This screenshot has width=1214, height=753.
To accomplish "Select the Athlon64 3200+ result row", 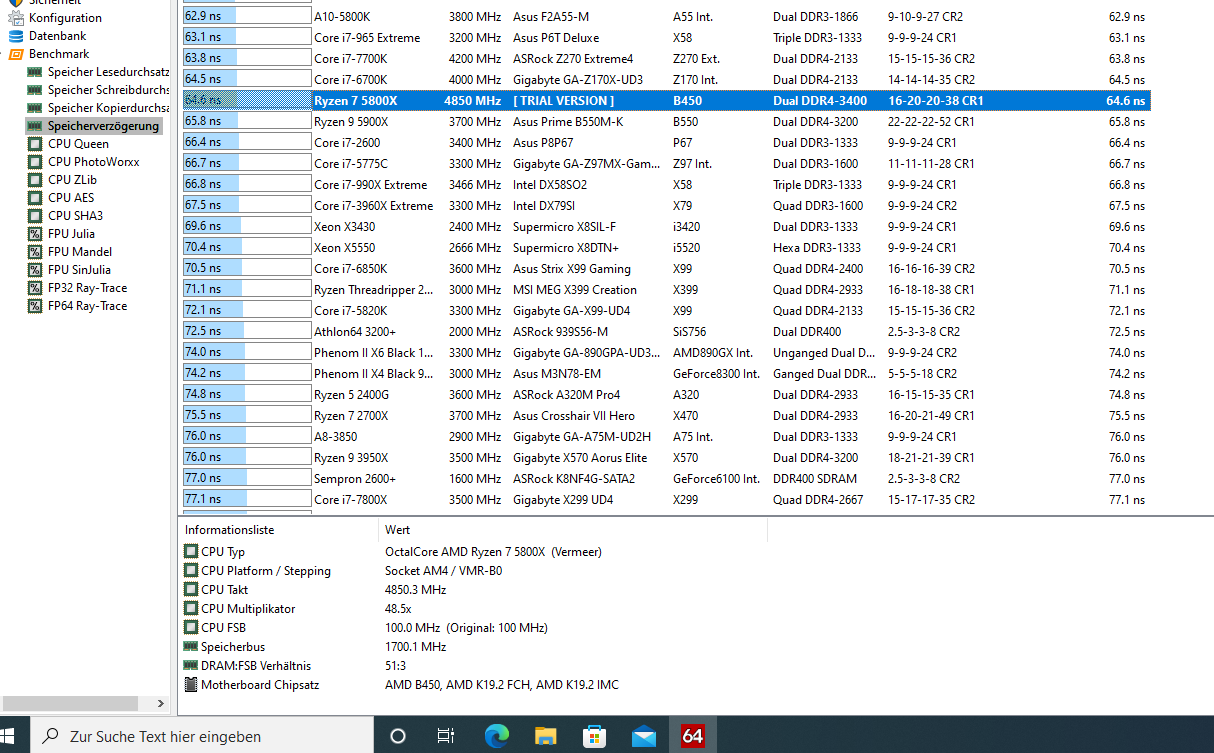I will 666,332.
